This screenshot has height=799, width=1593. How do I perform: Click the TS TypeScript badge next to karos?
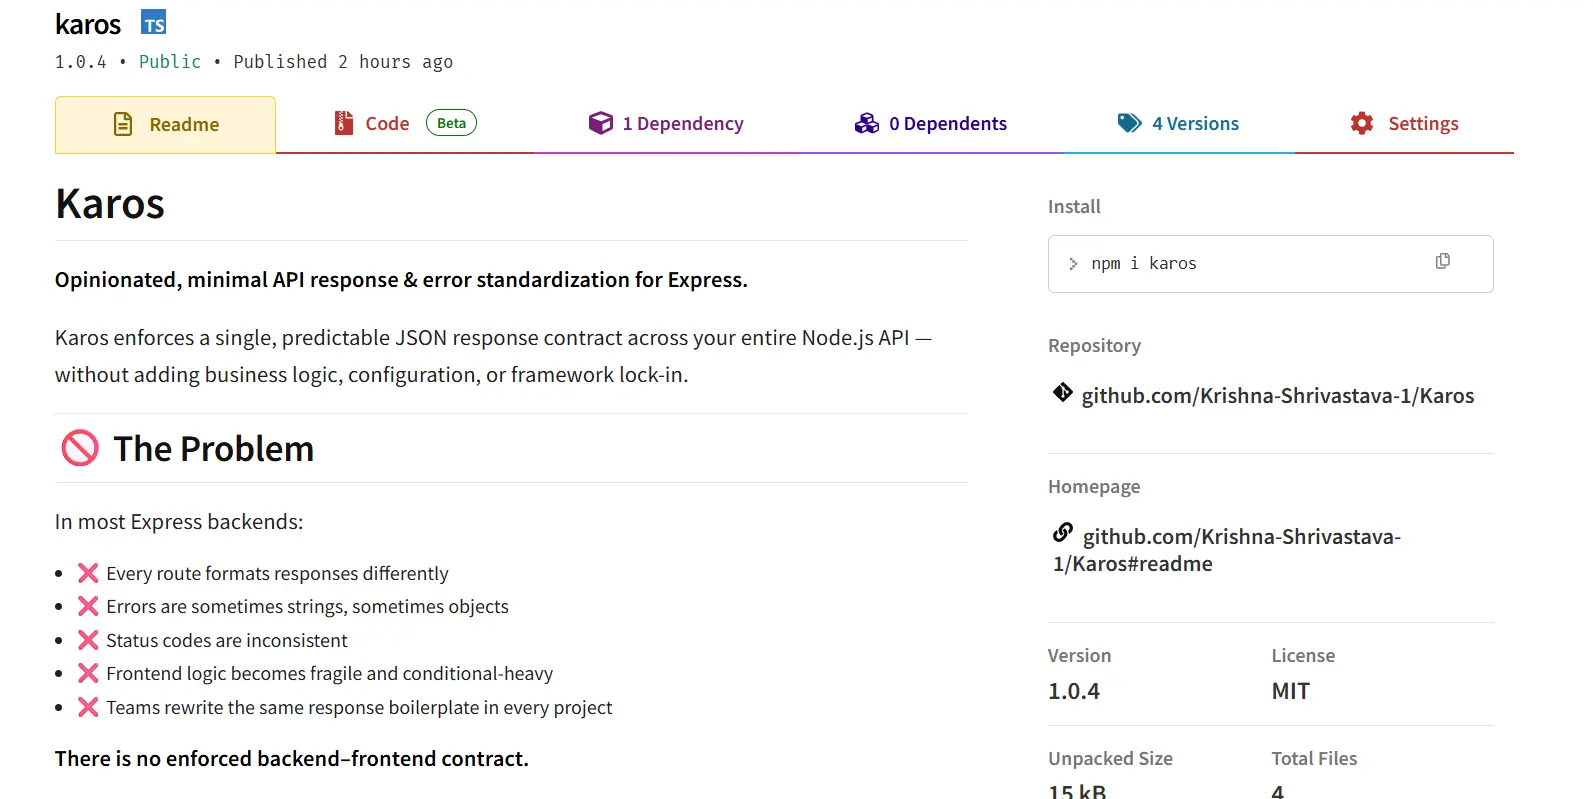[153, 22]
